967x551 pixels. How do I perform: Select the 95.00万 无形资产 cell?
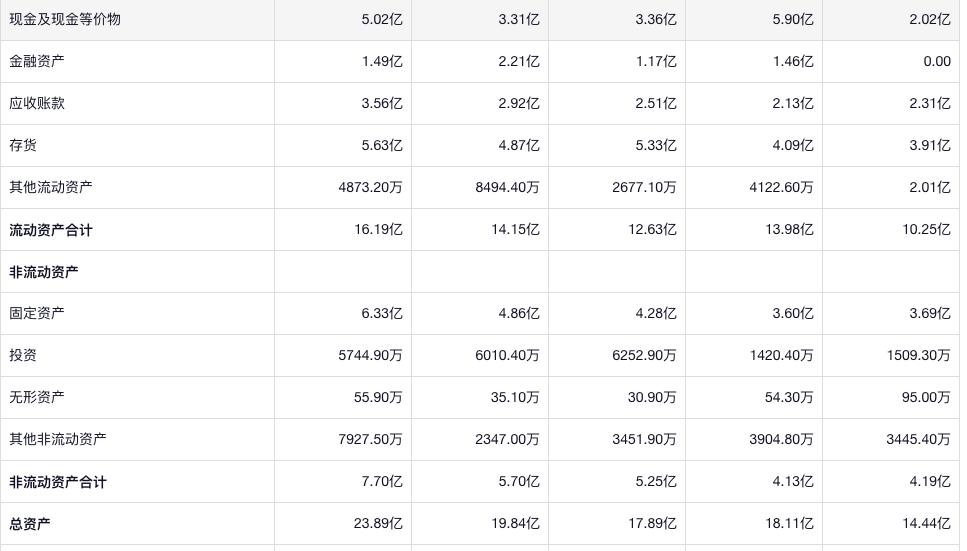coord(926,397)
